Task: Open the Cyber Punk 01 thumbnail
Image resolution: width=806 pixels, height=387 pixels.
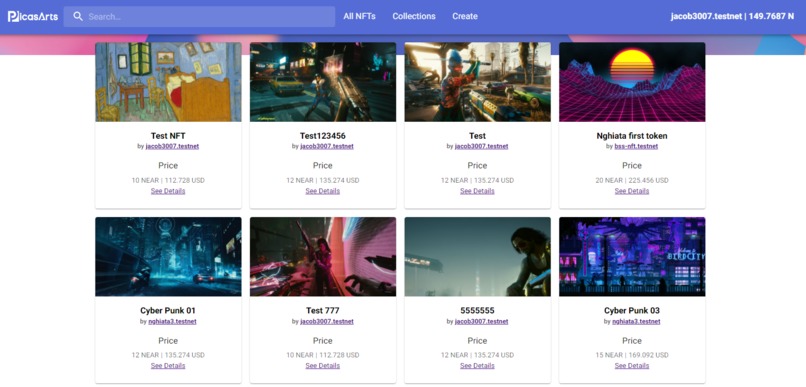Action: [168, 256]
